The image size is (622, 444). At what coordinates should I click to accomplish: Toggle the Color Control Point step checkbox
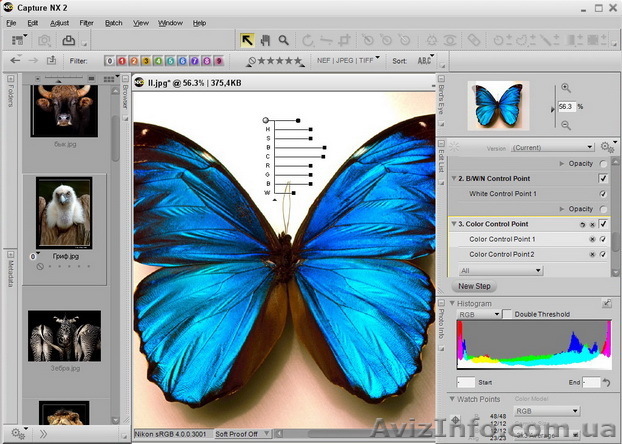603,224
